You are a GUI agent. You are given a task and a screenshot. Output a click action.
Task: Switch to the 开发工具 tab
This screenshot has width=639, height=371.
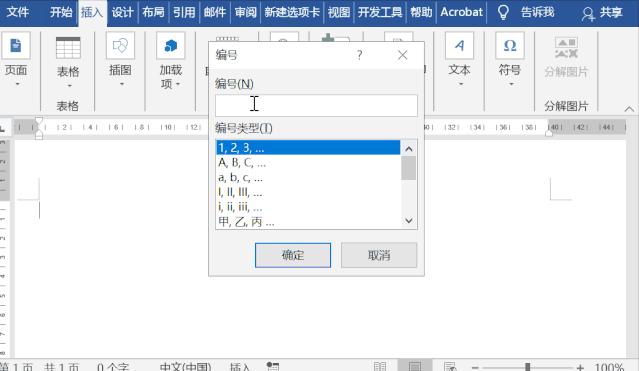point(380,12)
